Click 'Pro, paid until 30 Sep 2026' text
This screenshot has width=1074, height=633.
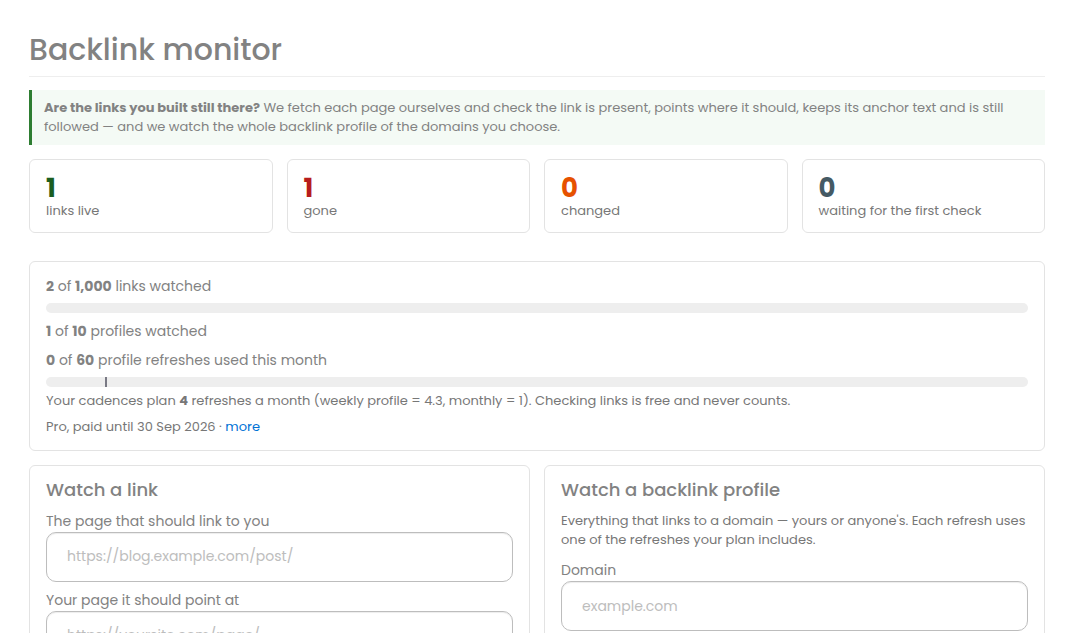[130, 426]
